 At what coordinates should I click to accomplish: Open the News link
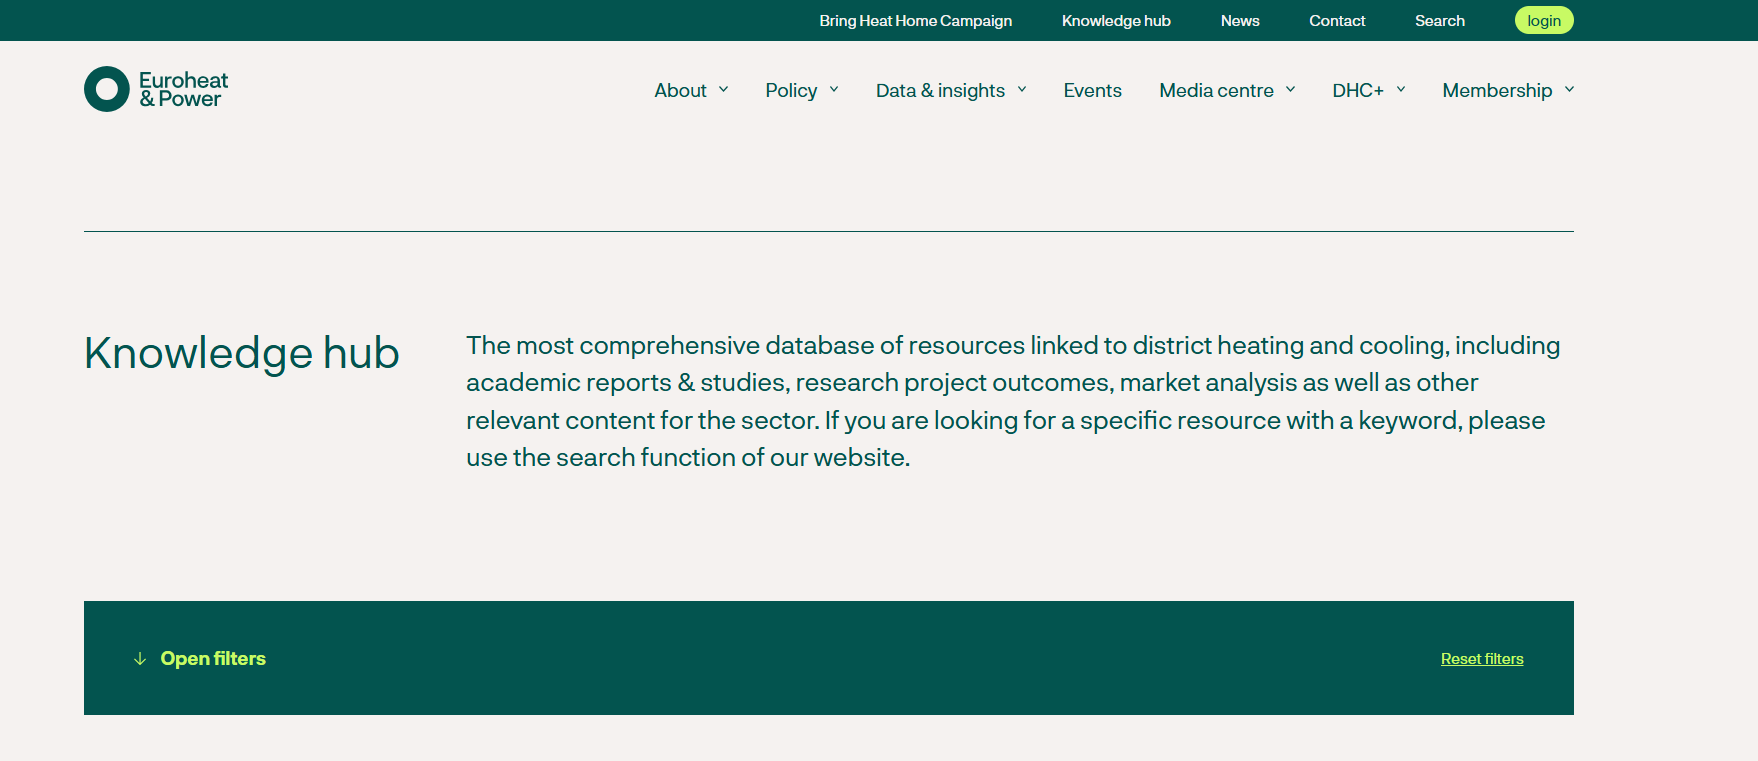(1240, 21)
